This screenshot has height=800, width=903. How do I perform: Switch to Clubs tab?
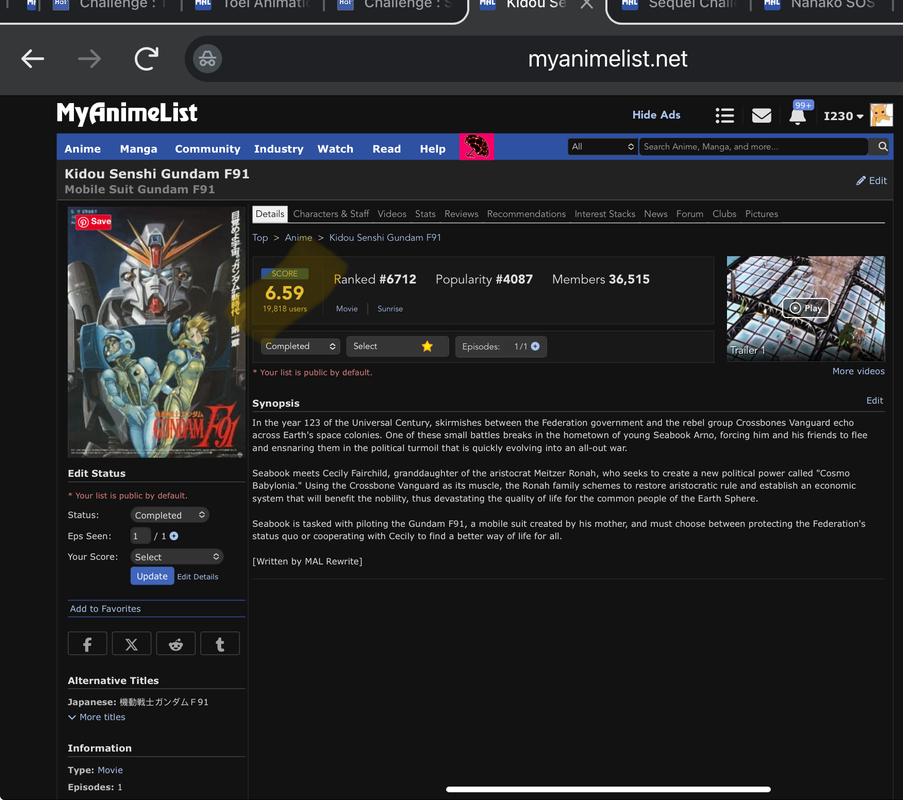point(724,214)
